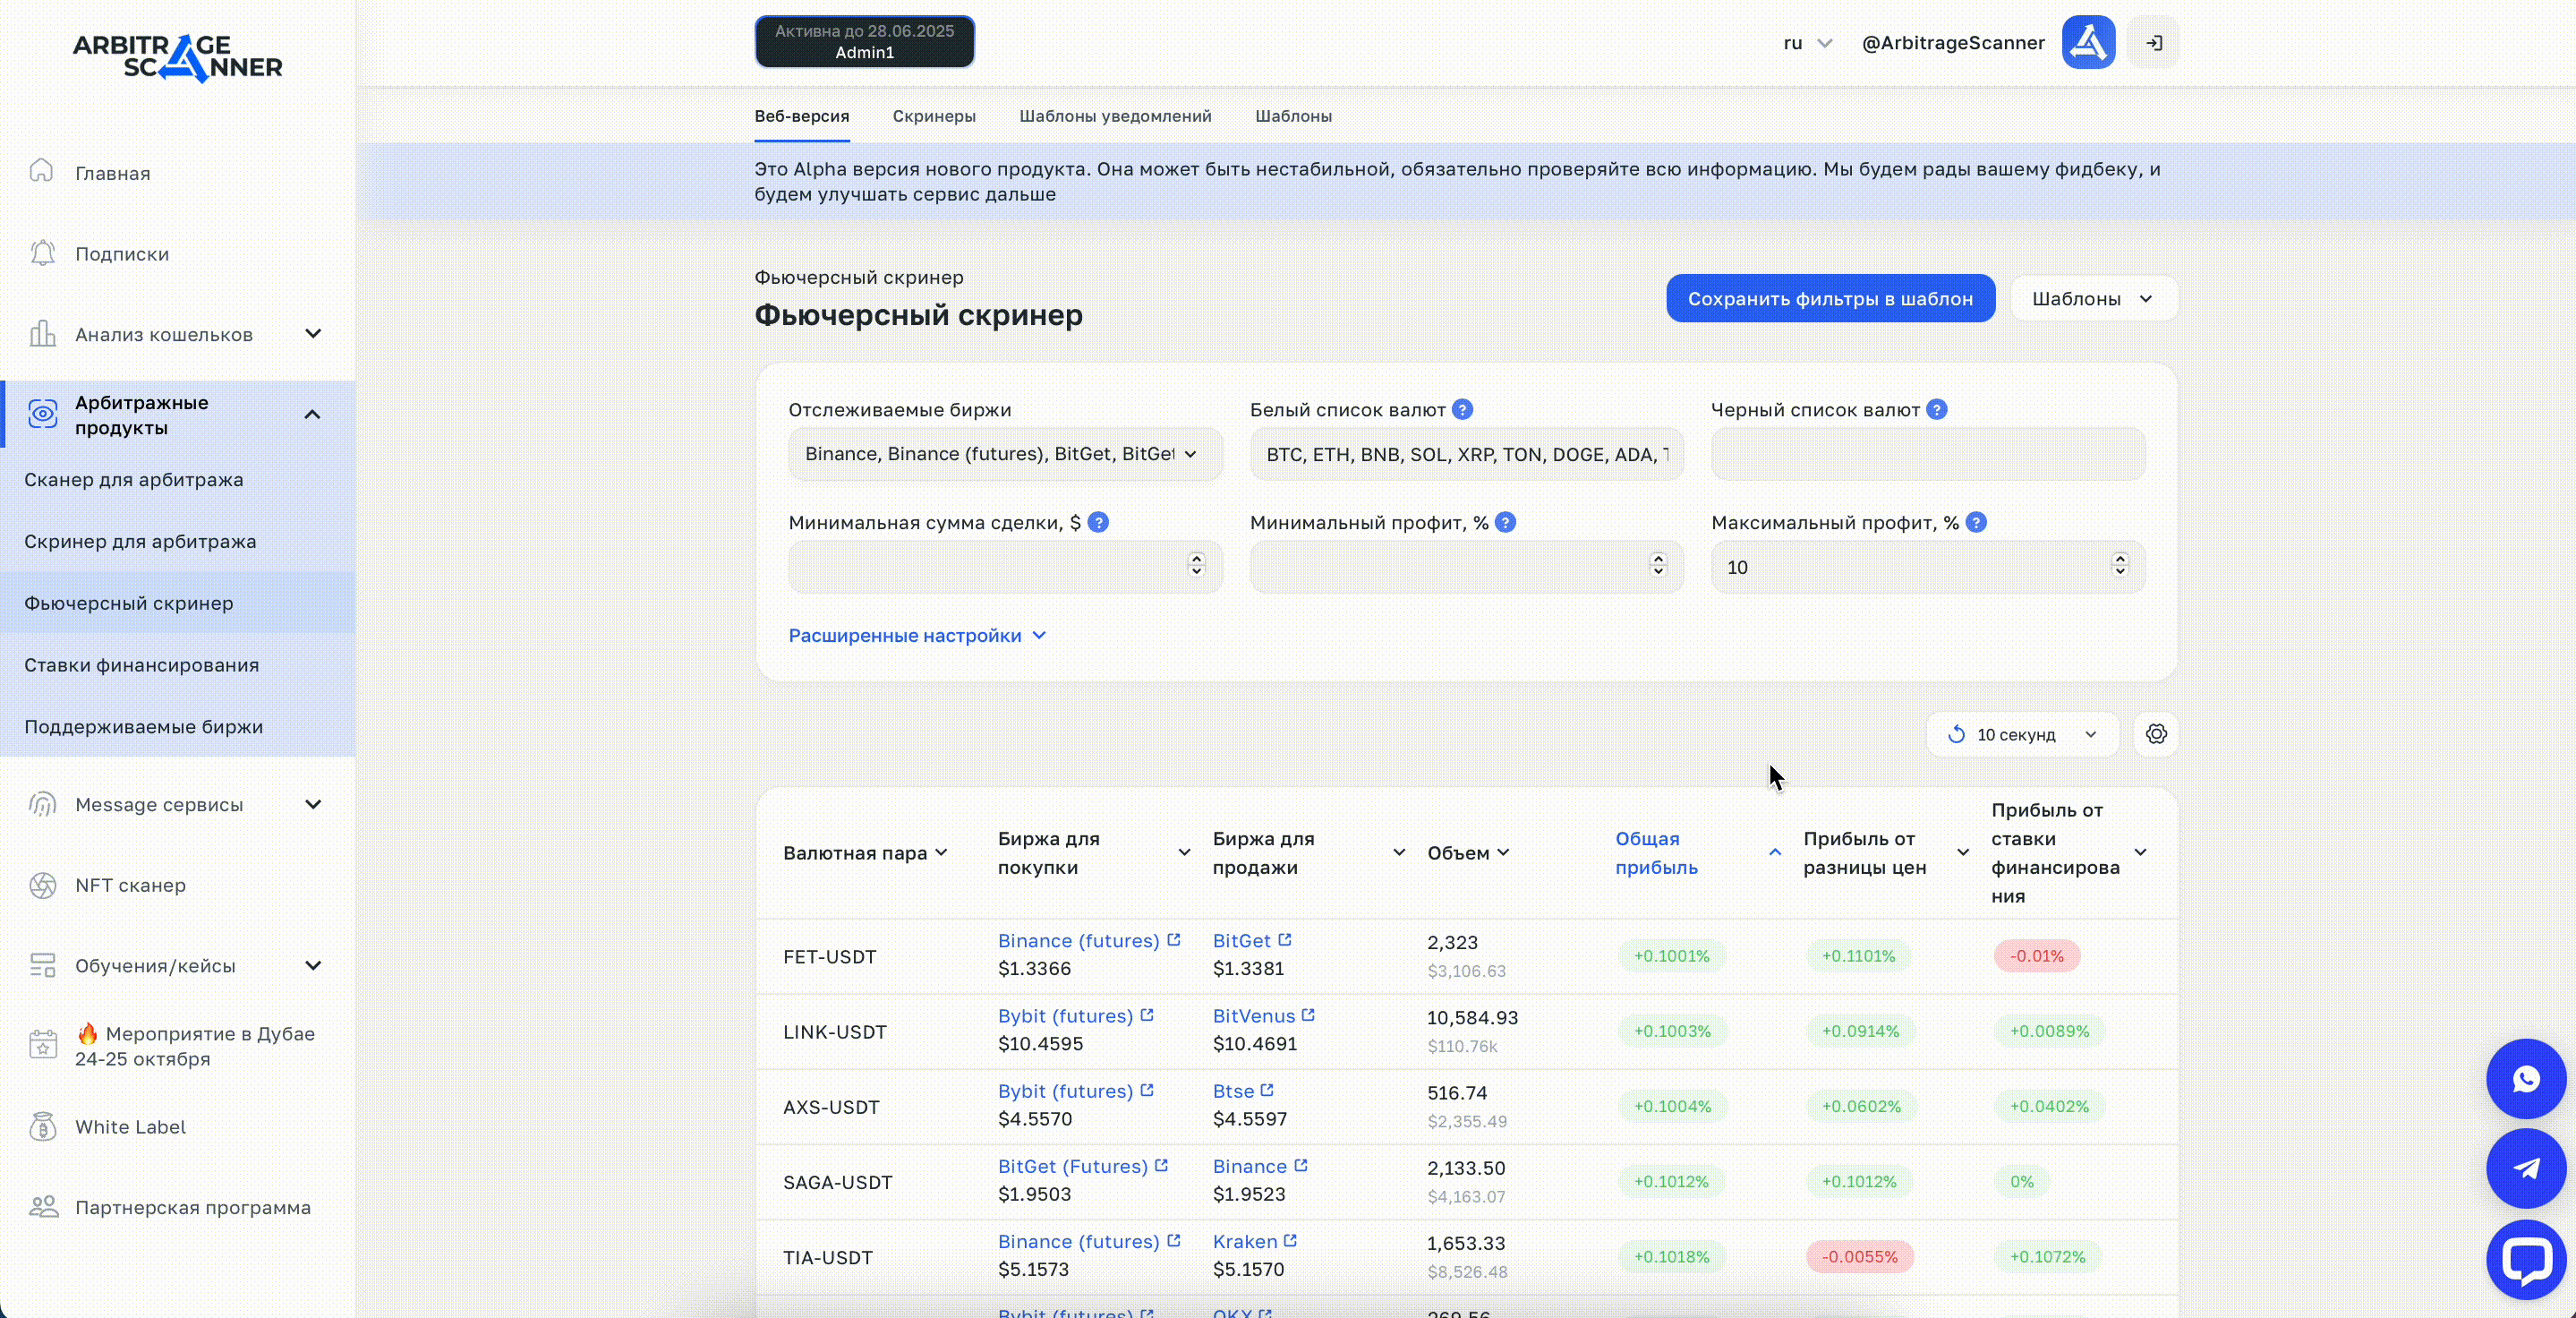Click help icon next to Минимальный профит

coord(1505,522)
